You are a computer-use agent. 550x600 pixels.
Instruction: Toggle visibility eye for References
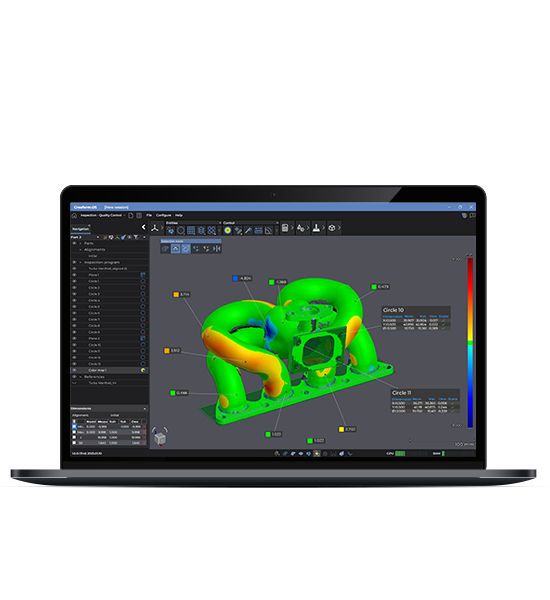(74, 377)
